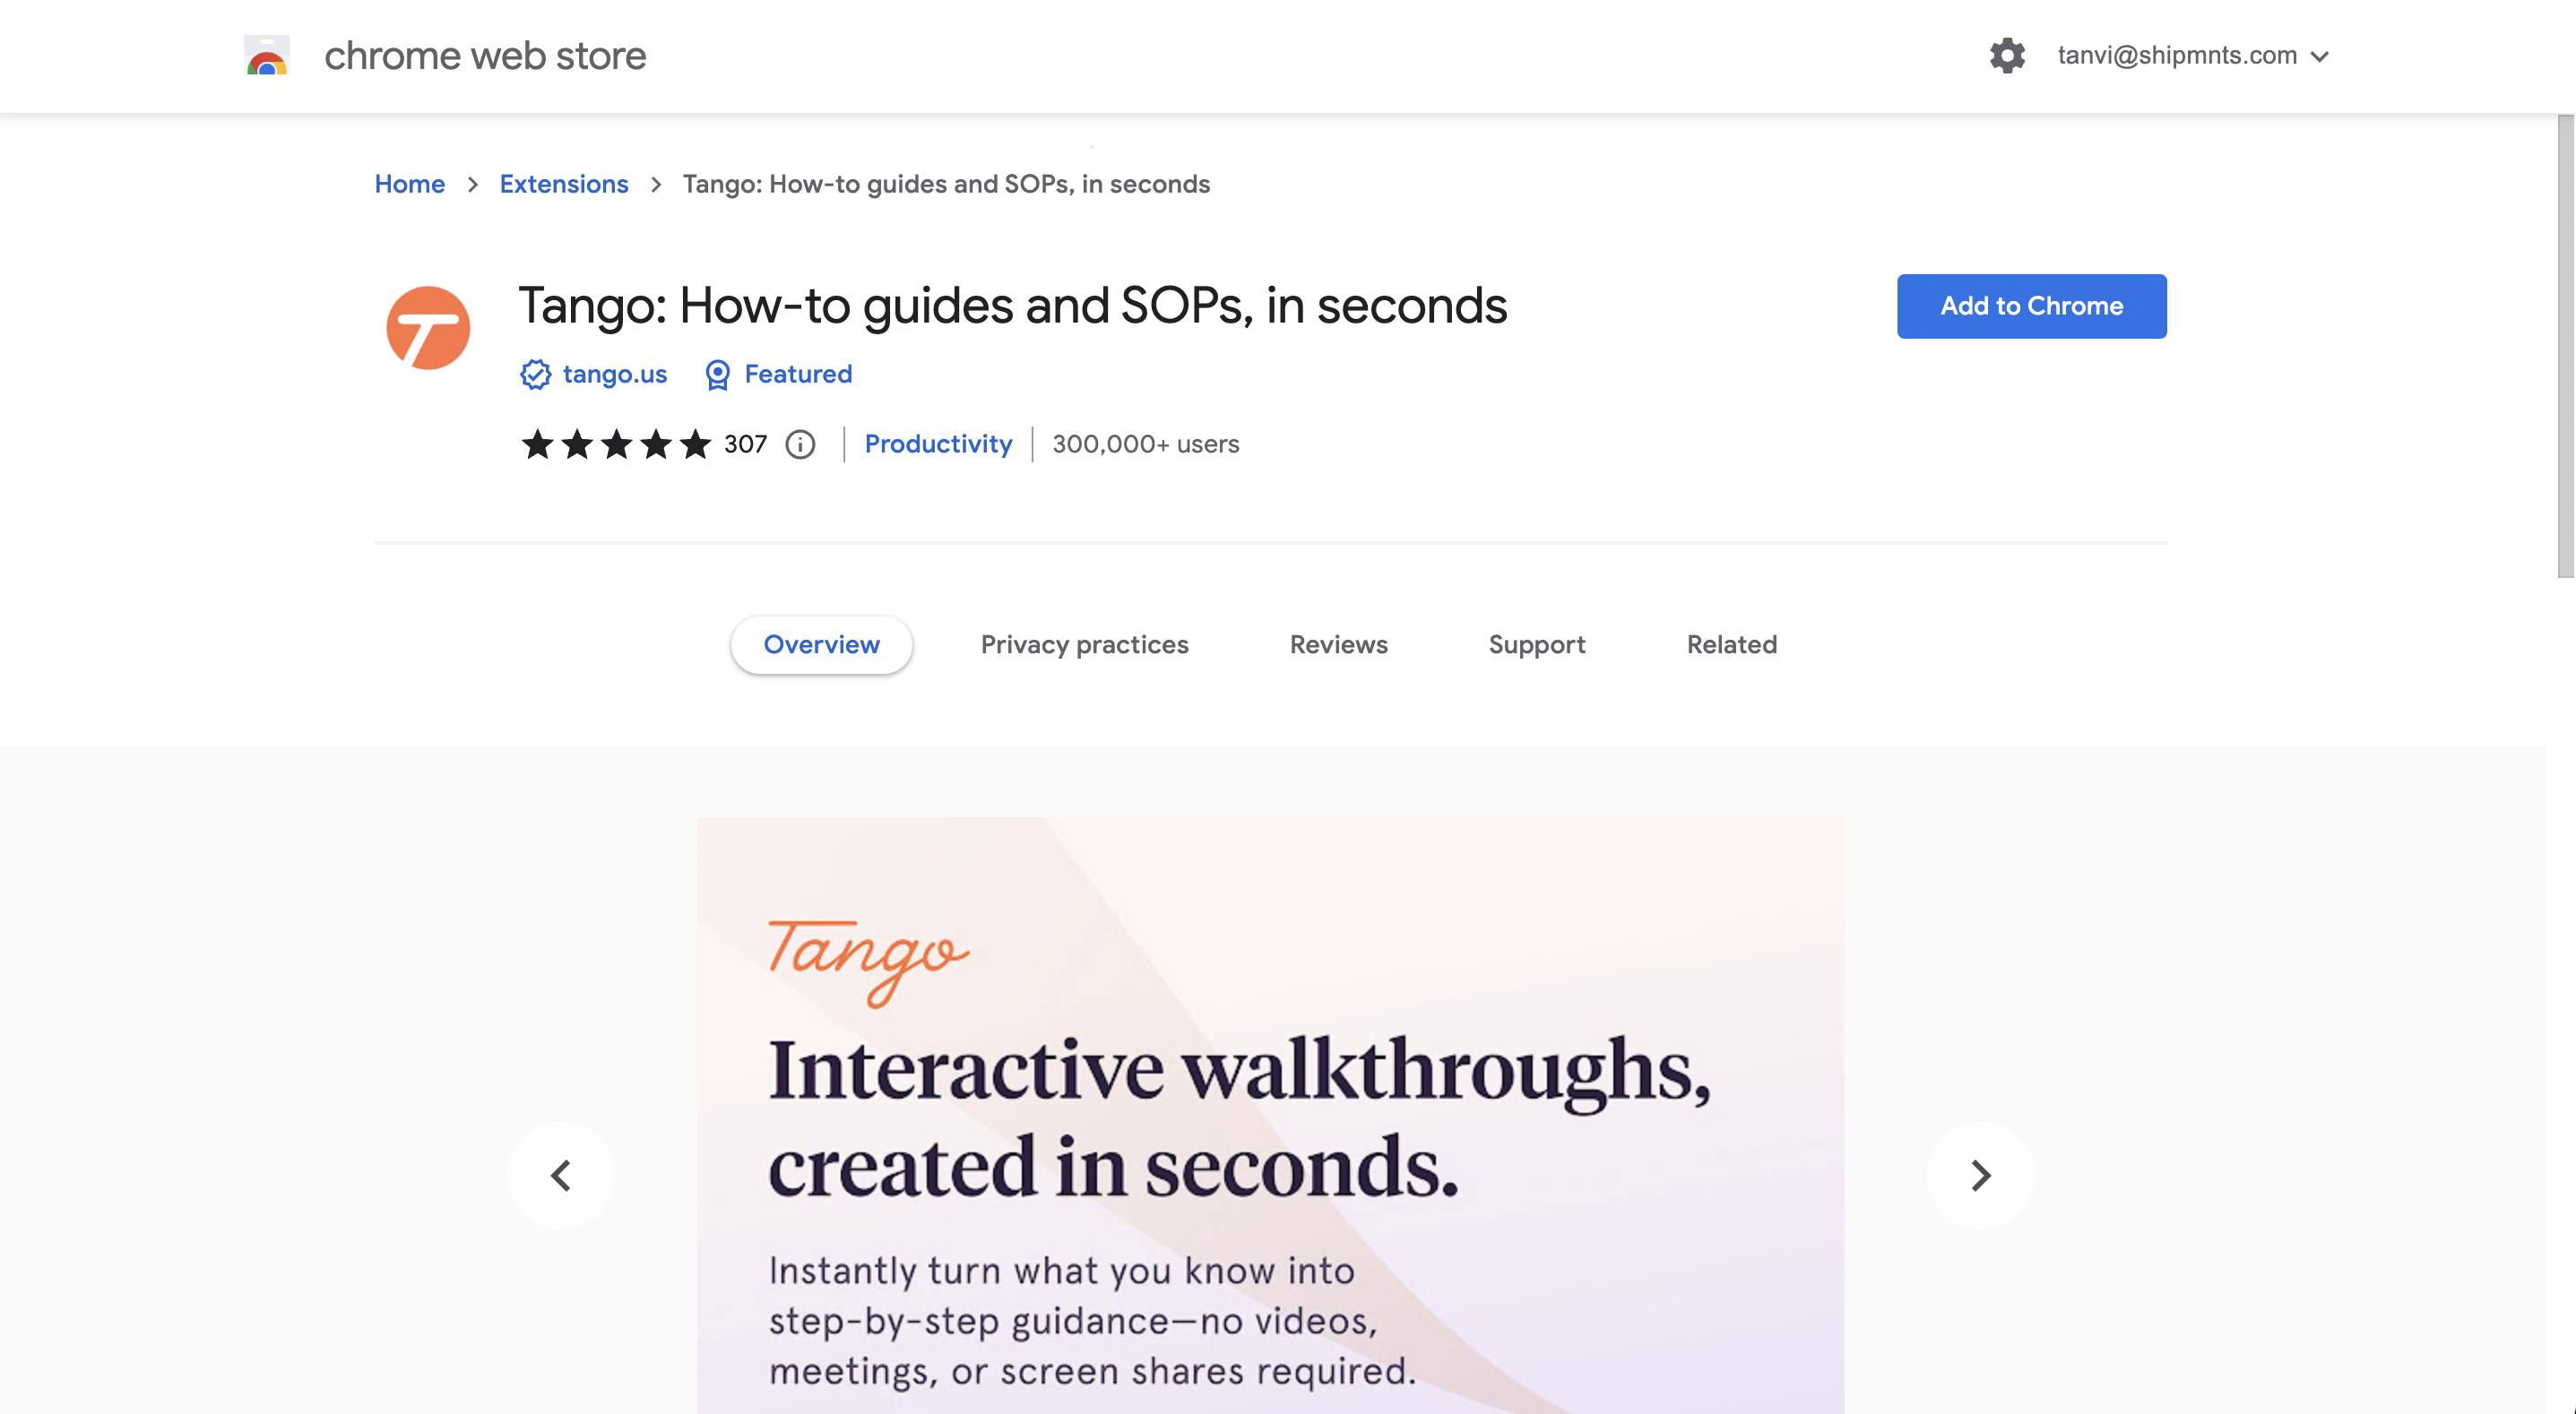Show the previous screenshot with left arrow

(561, 1175)
